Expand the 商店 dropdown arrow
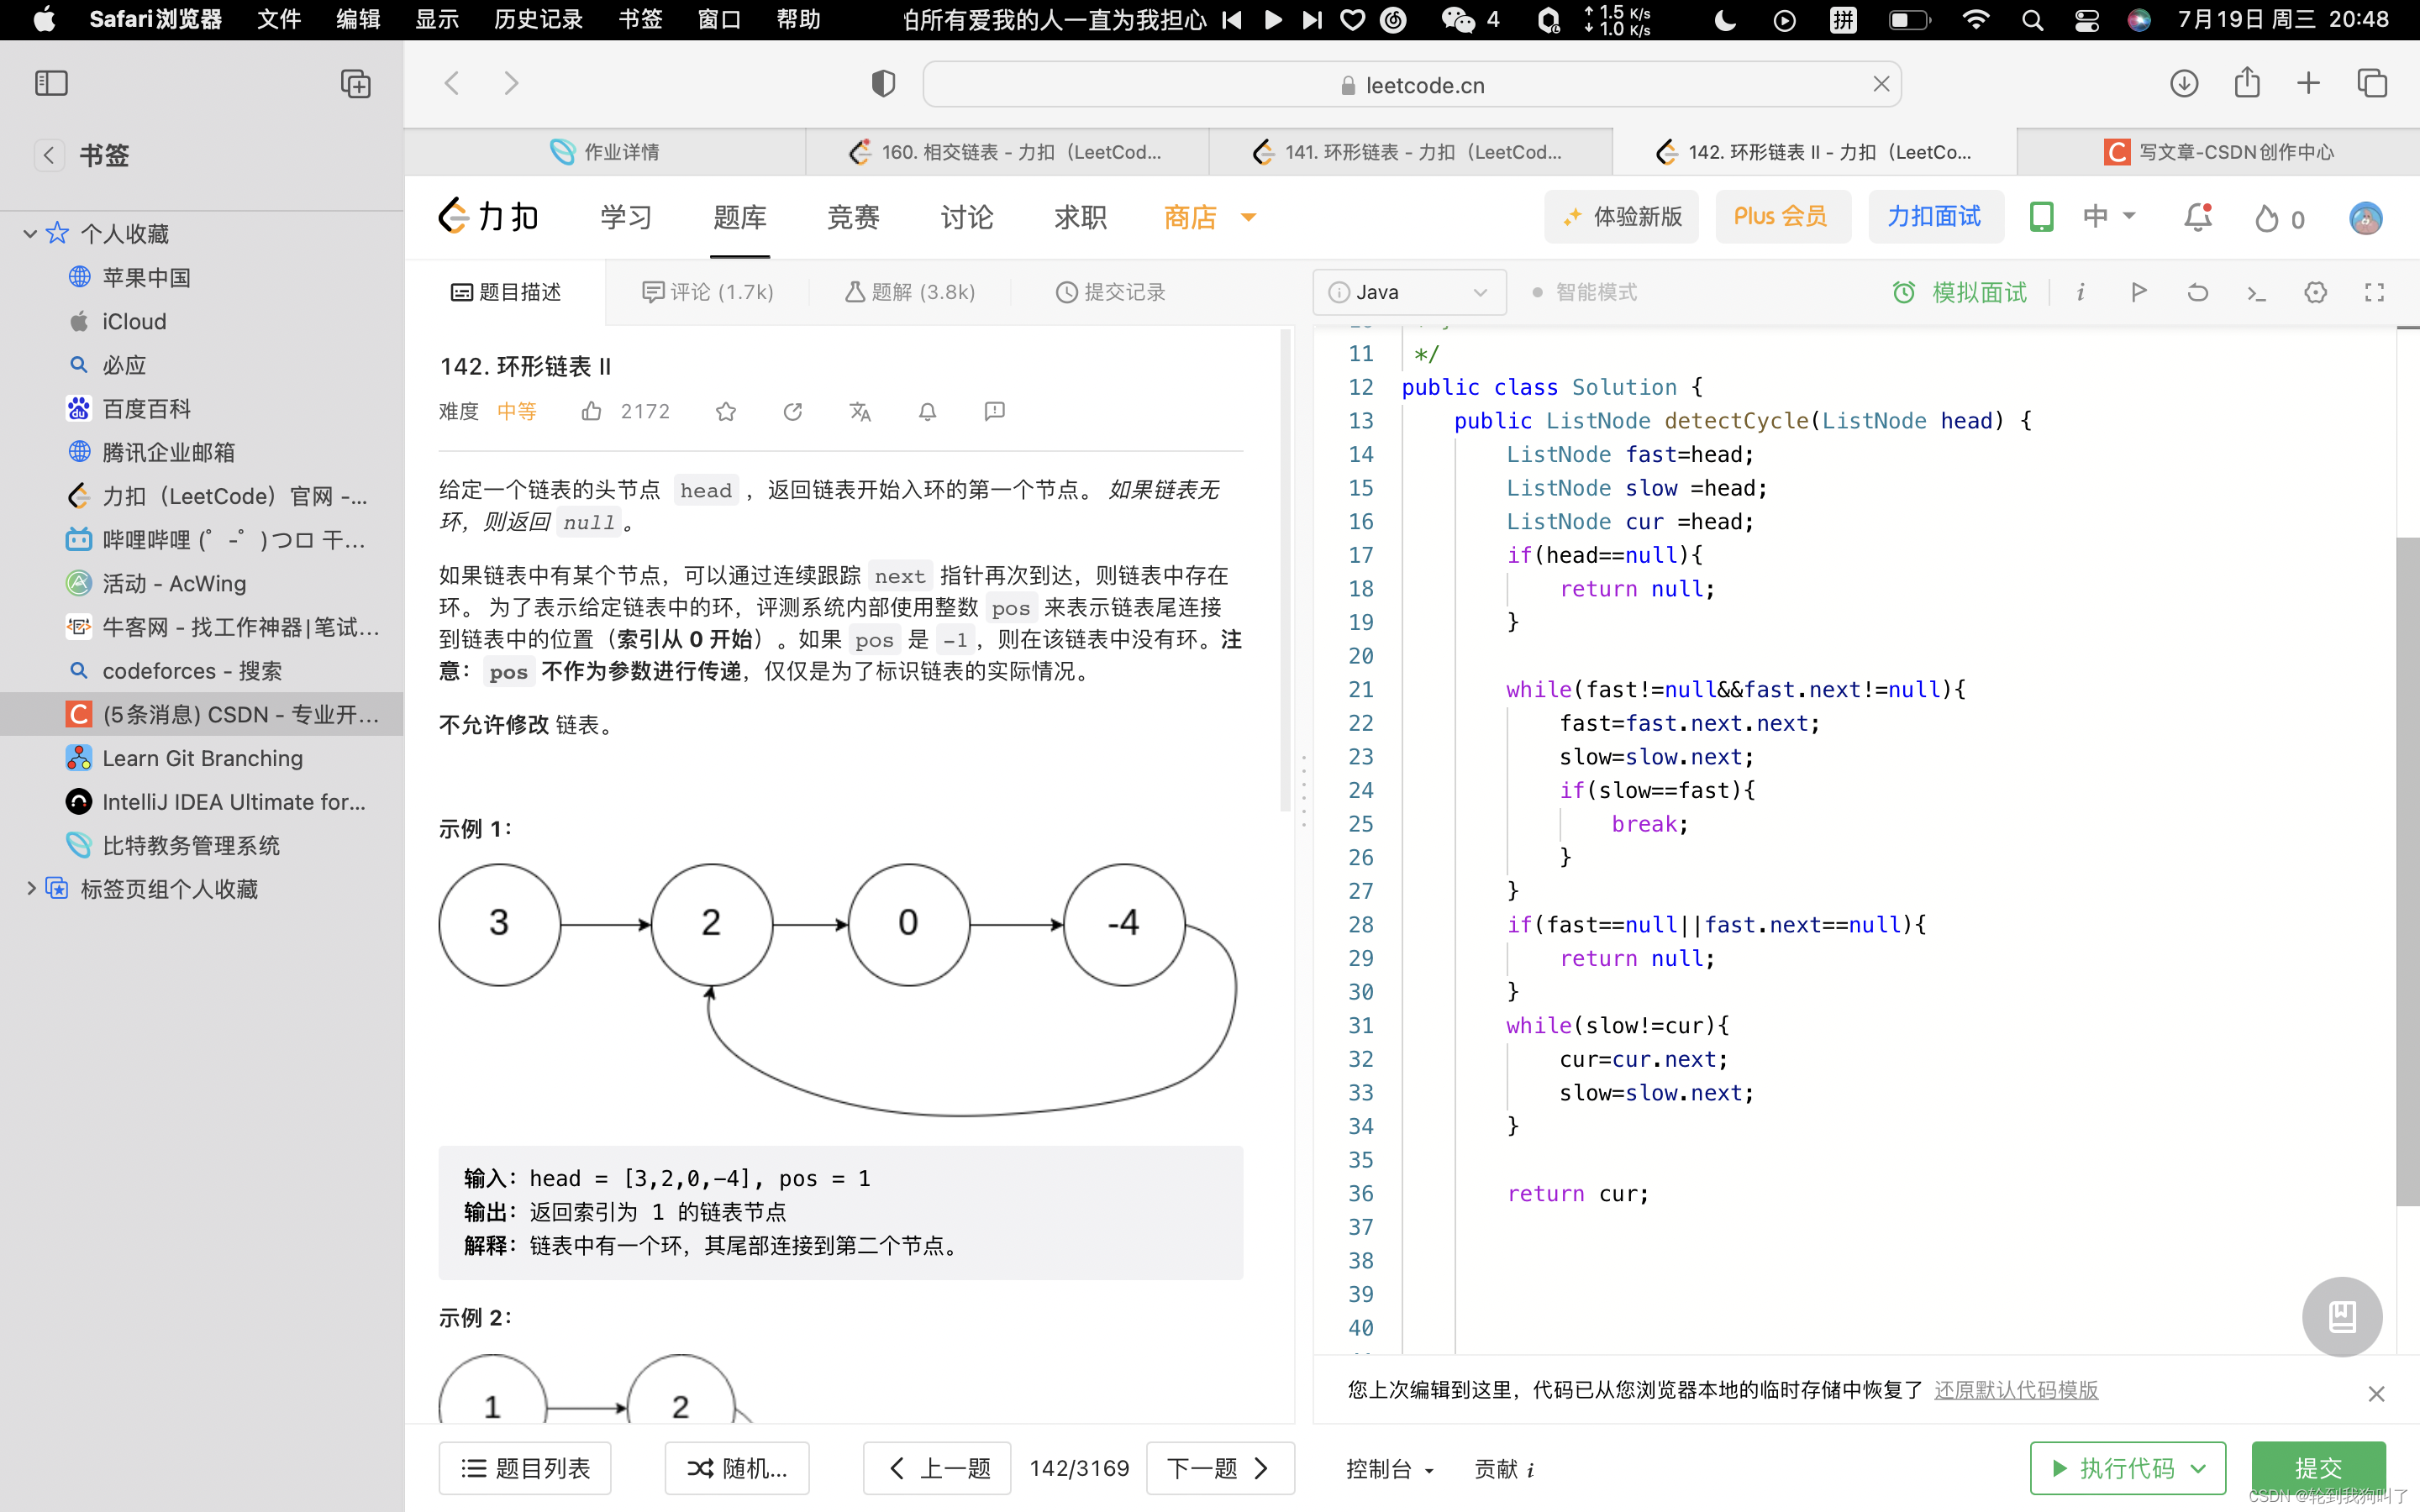2420x1512 pixels. click(x=1248, y=217)
